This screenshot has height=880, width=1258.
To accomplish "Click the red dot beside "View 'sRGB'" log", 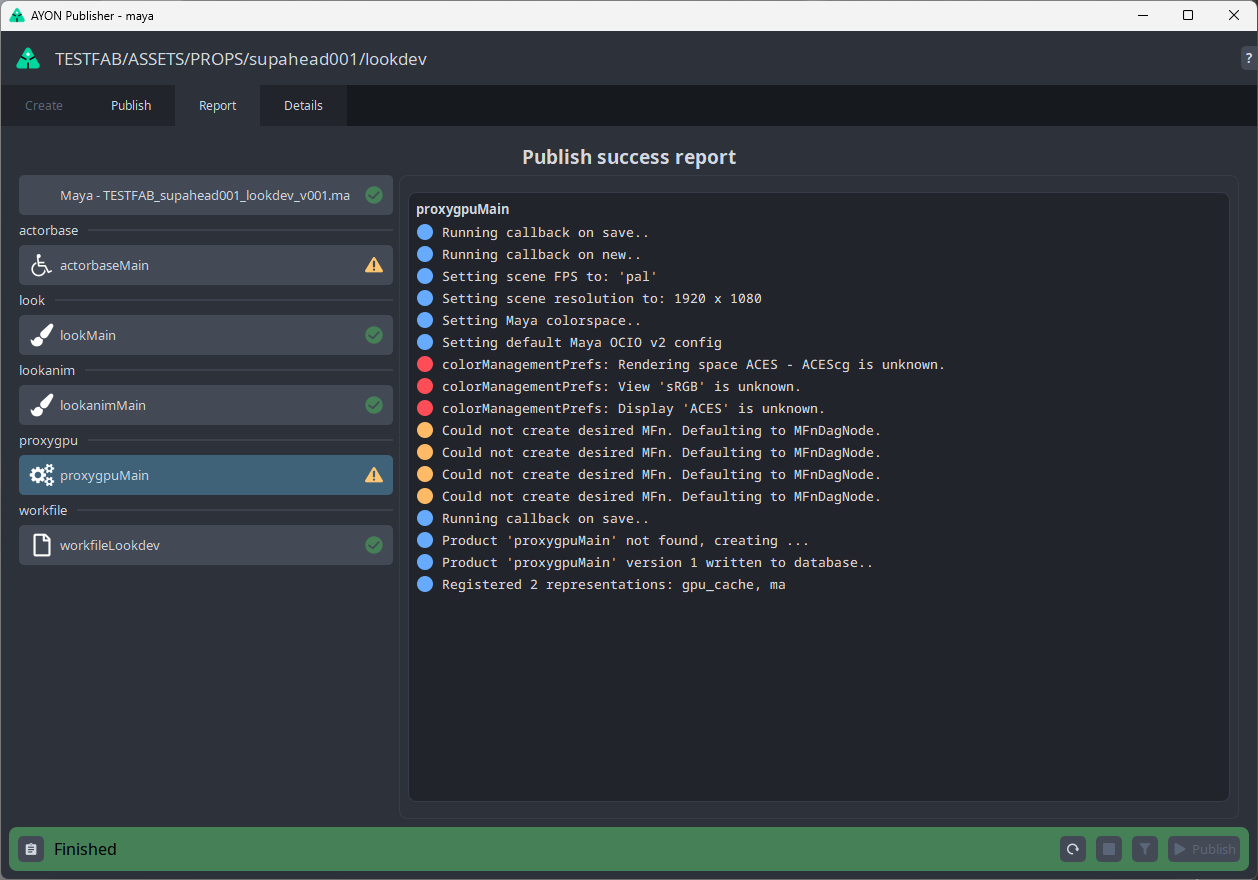I will pyautogui.click(x=425, y=386).
